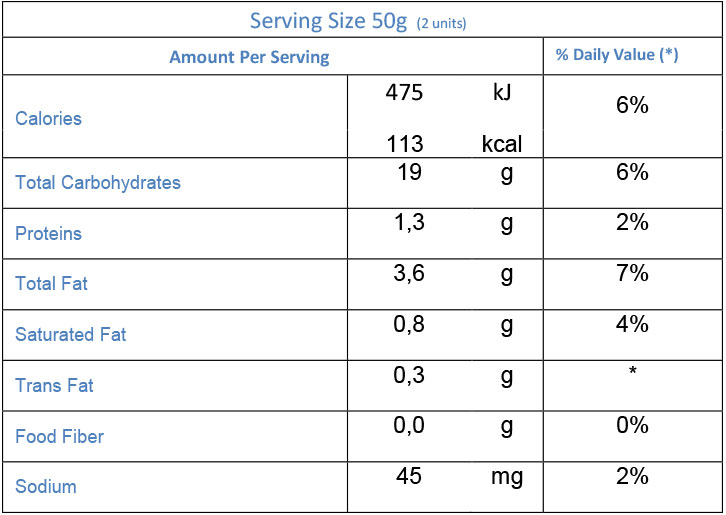Click the 1,3 proteins amount
The height and width of the screenshot is (515, 726).
(410, 222)
